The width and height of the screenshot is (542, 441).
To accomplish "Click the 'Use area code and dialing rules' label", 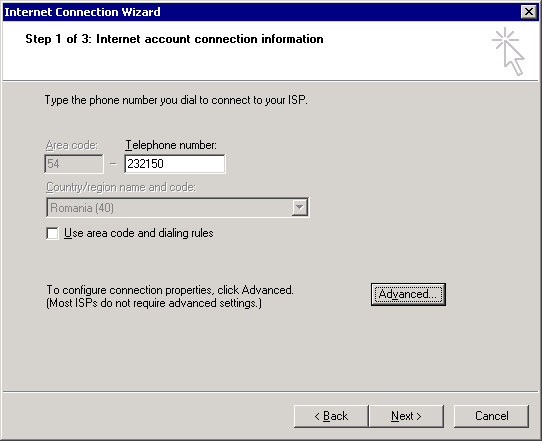I will pyautogui.click(x=139, y=233).
